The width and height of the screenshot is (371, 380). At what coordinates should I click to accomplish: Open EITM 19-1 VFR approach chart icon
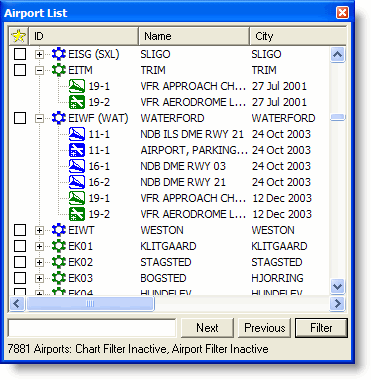point(77,86)
